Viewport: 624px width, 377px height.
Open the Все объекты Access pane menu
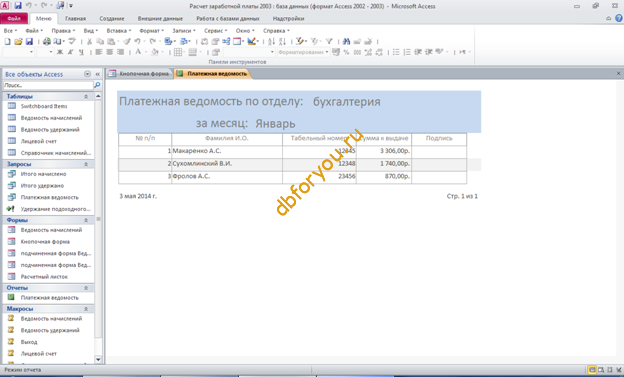(88, 74)
